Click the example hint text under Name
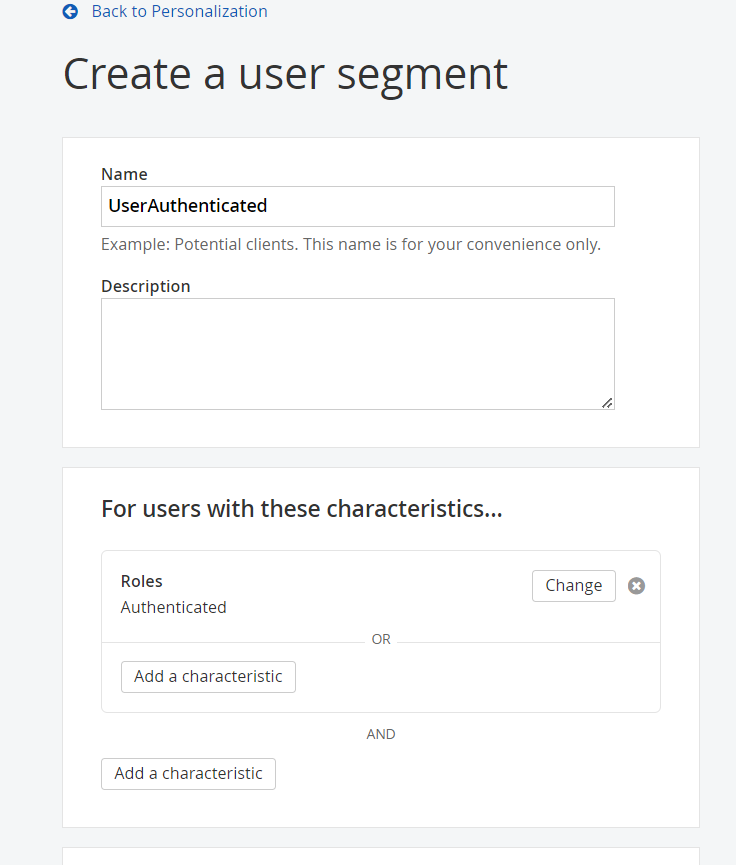The image size is (736, 865). [351, 244]
